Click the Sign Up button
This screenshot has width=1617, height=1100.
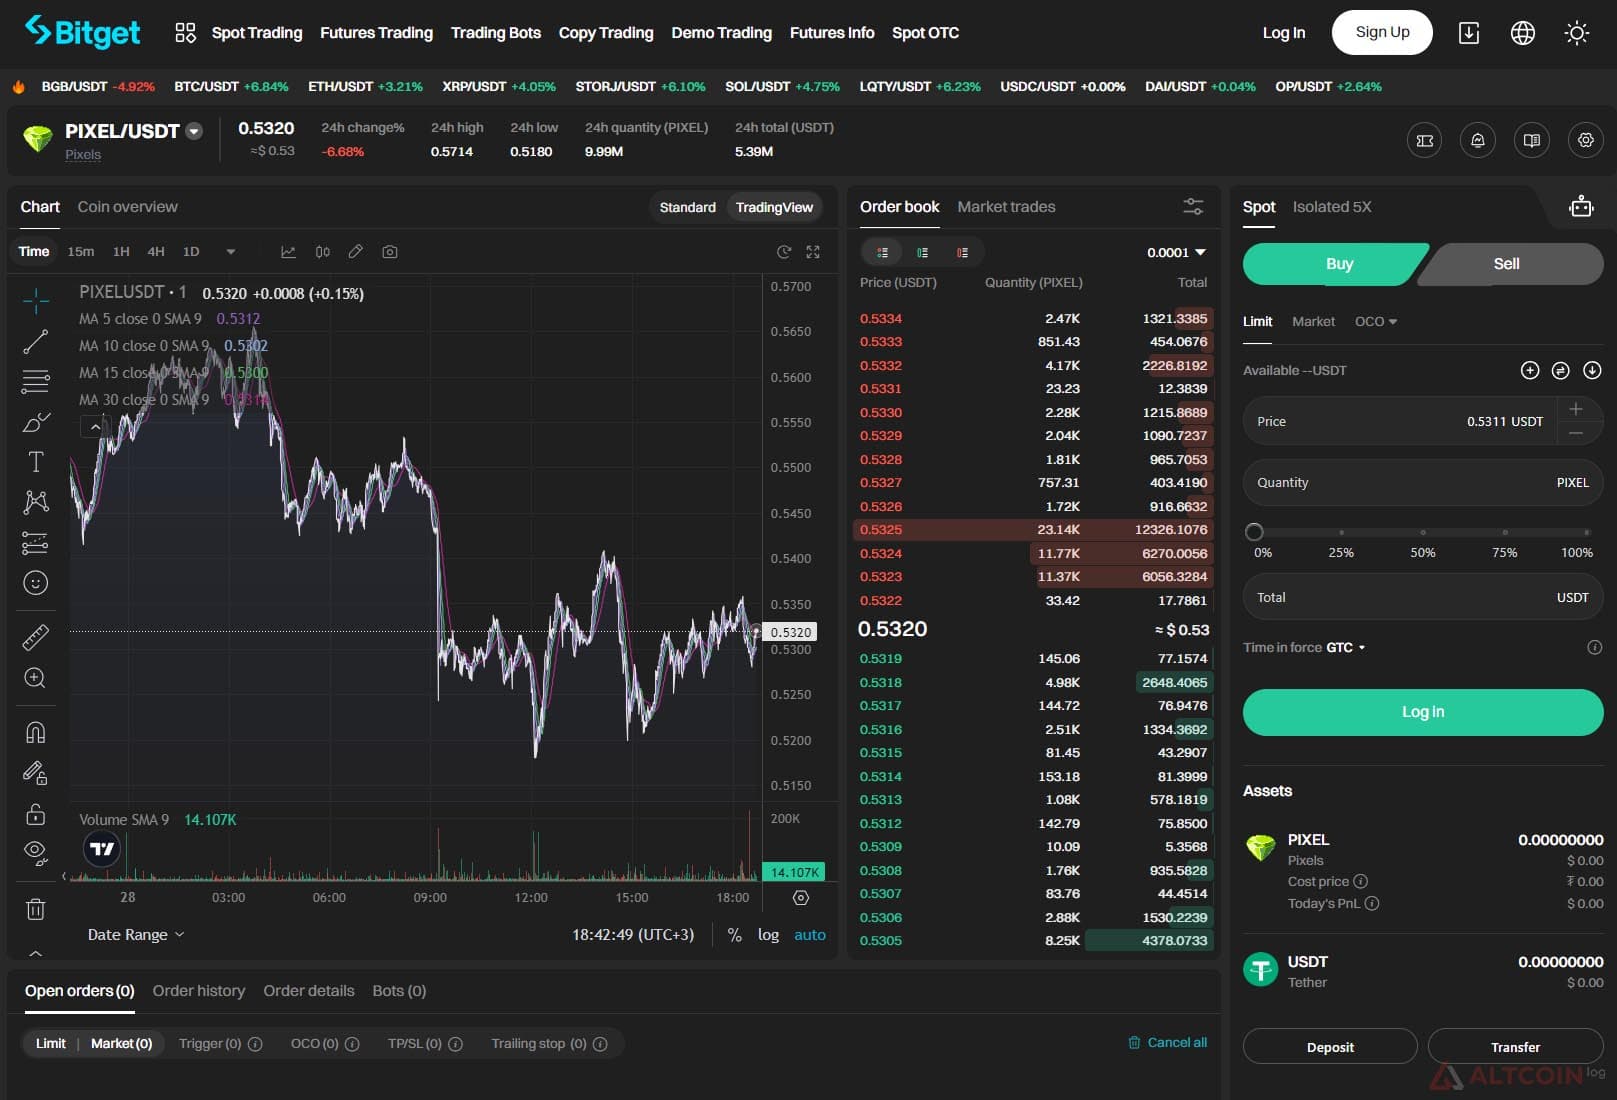[1382, 33]
